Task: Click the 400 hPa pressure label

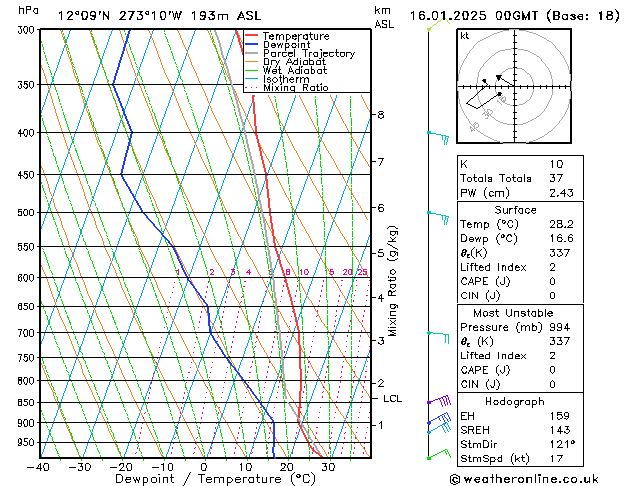Action: coord(28,132)
